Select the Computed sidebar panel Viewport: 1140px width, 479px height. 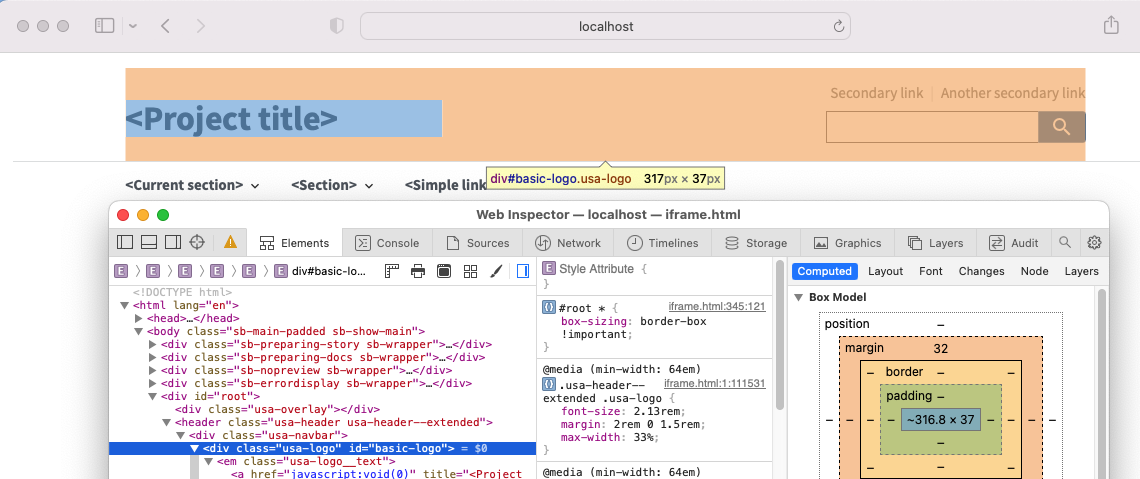click(x=824, y=271)
